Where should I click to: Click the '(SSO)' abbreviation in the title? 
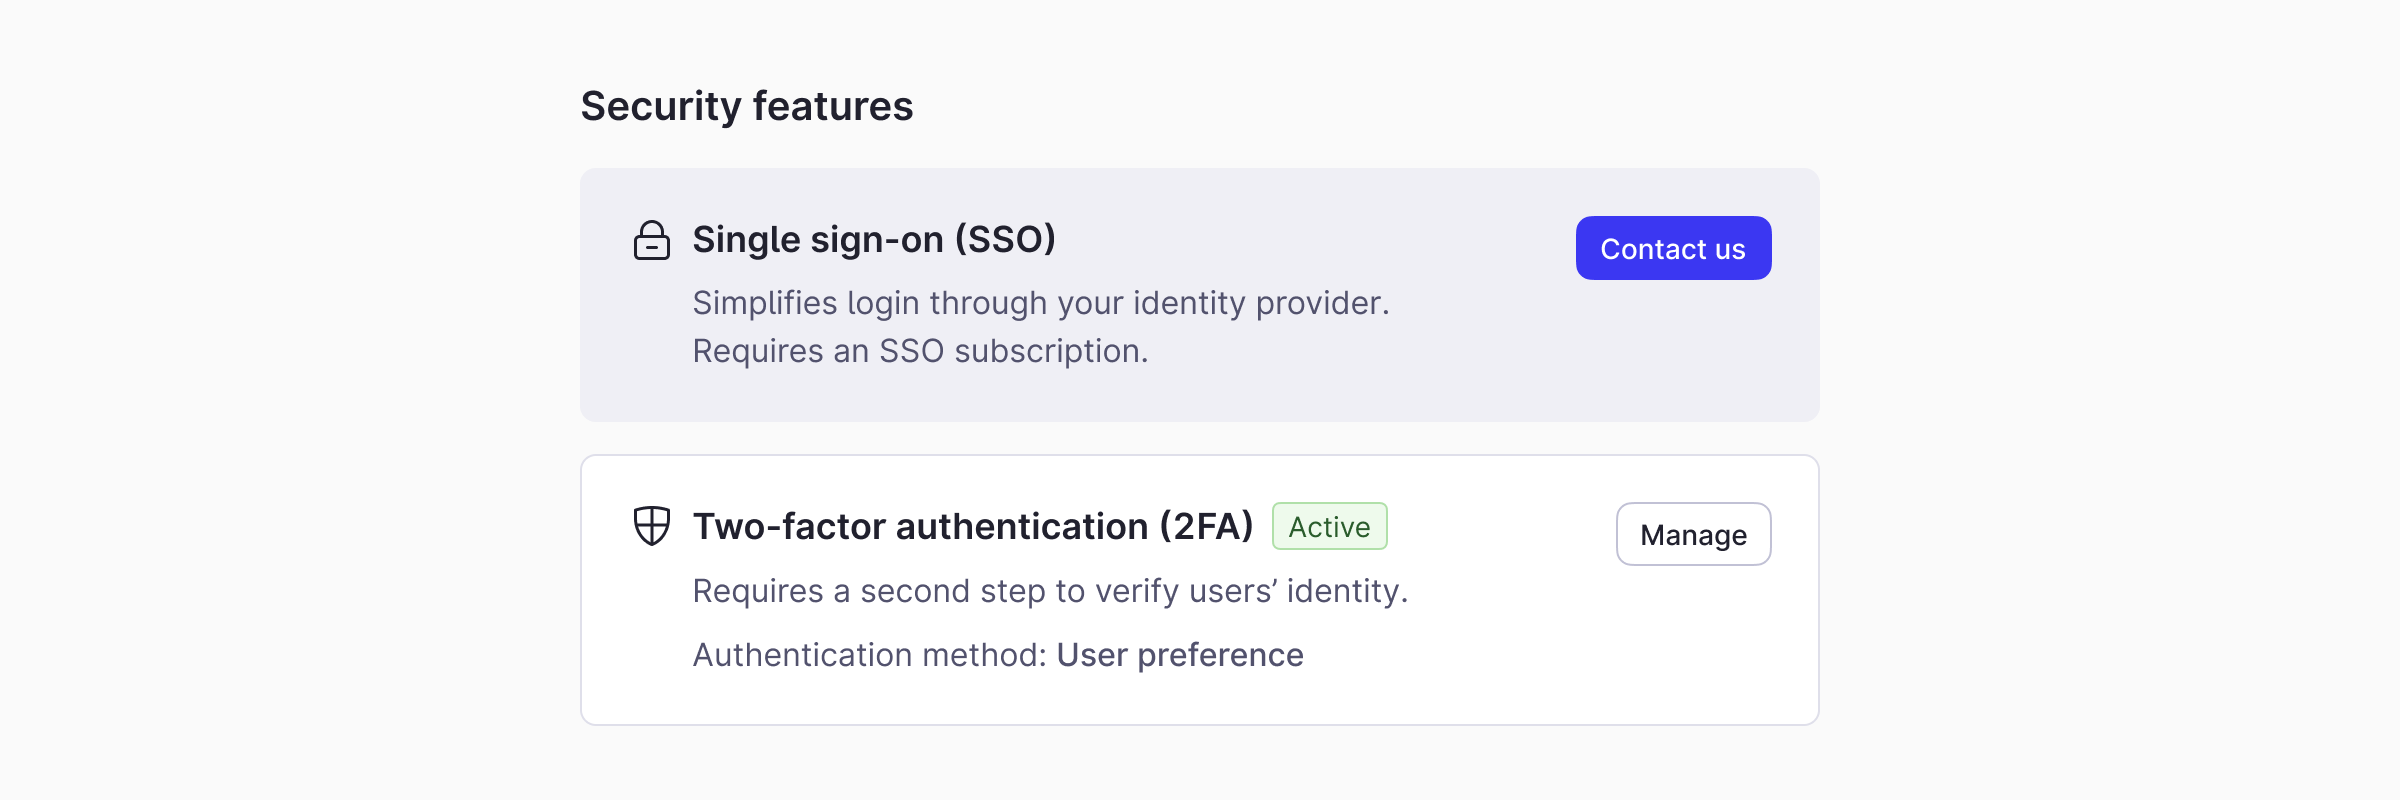tap(1005, 240)
